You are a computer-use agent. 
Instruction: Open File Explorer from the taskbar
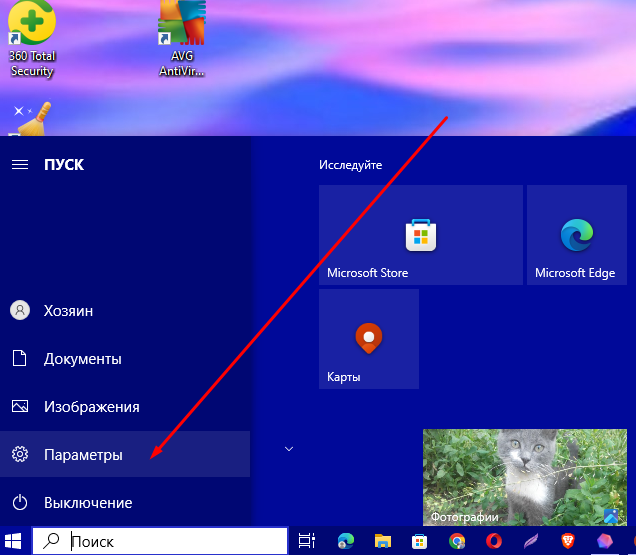point(382,541)
